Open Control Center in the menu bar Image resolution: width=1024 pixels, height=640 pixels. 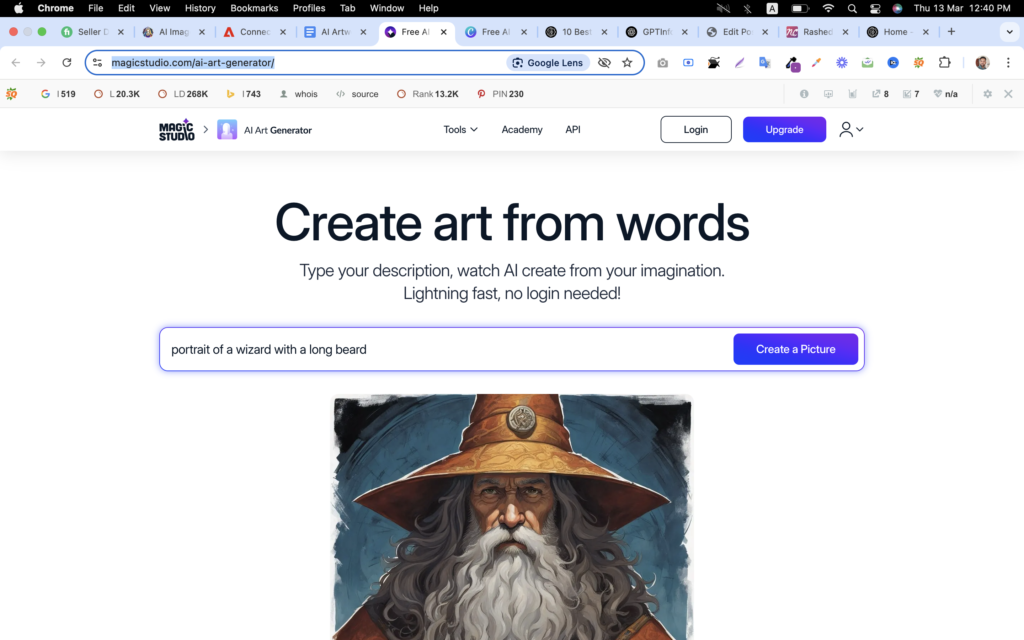[x=875, y=8]
